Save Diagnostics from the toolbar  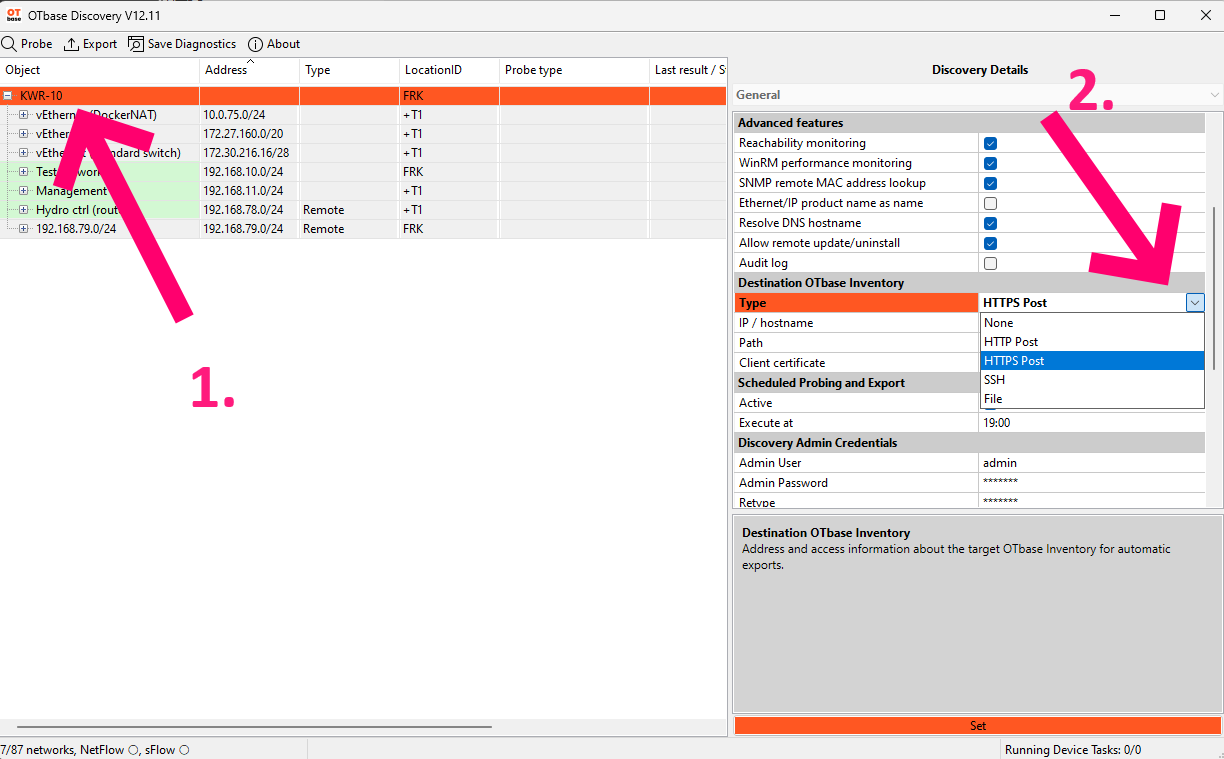click(182, 44)
